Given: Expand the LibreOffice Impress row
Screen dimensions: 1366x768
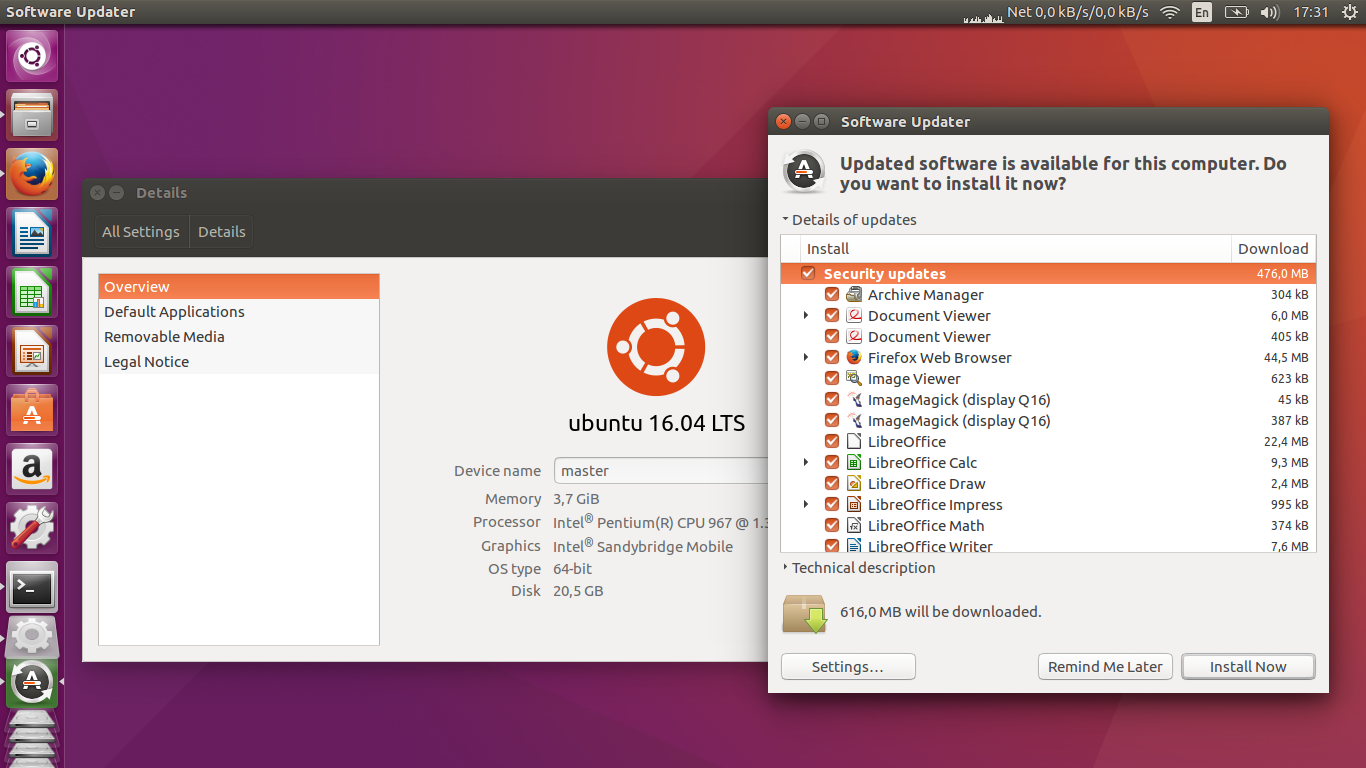Looking at the screenshot, I should (x=806, y=504).
